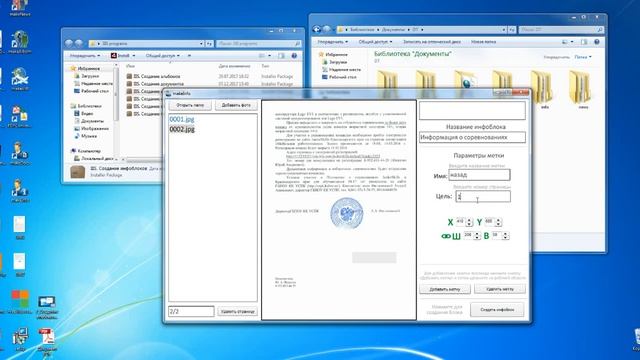640x360 pixels.
Task: Select Библиотеки in left Explorer tree
Action: [85, 106]
